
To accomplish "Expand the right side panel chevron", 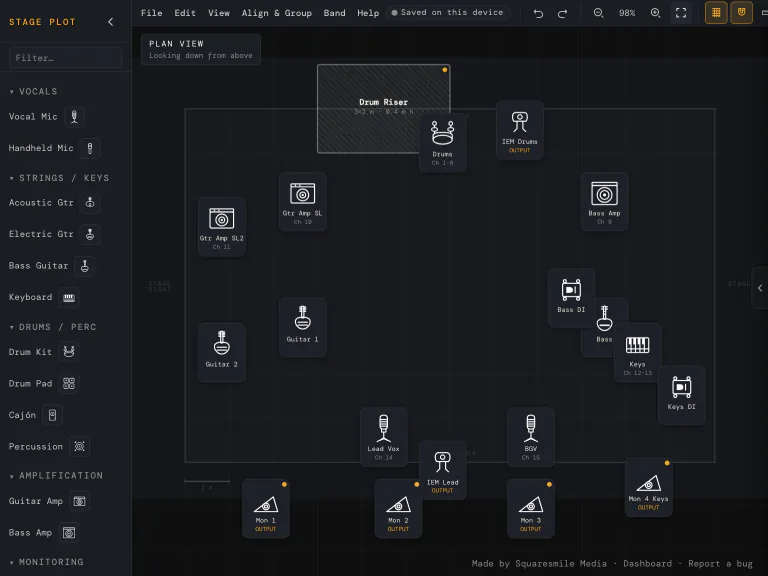I will click(760, 288).
